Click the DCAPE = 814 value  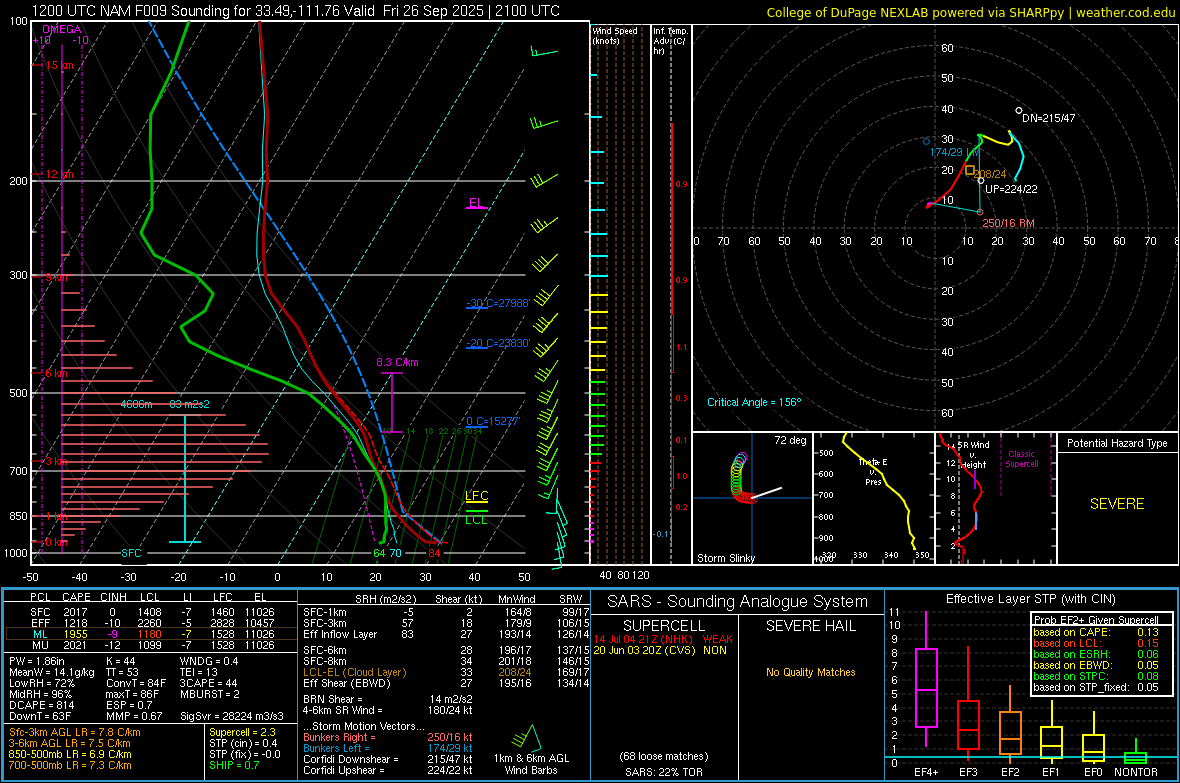click(x=41, y=705)
